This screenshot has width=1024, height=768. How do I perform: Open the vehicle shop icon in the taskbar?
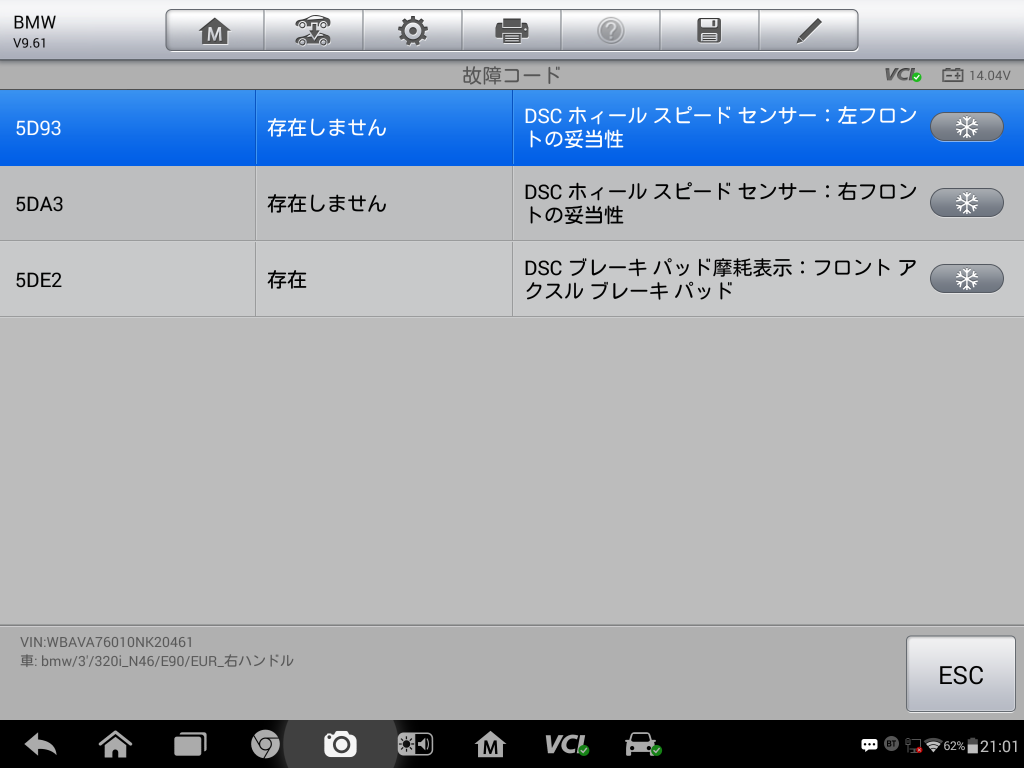pos(643,744)
